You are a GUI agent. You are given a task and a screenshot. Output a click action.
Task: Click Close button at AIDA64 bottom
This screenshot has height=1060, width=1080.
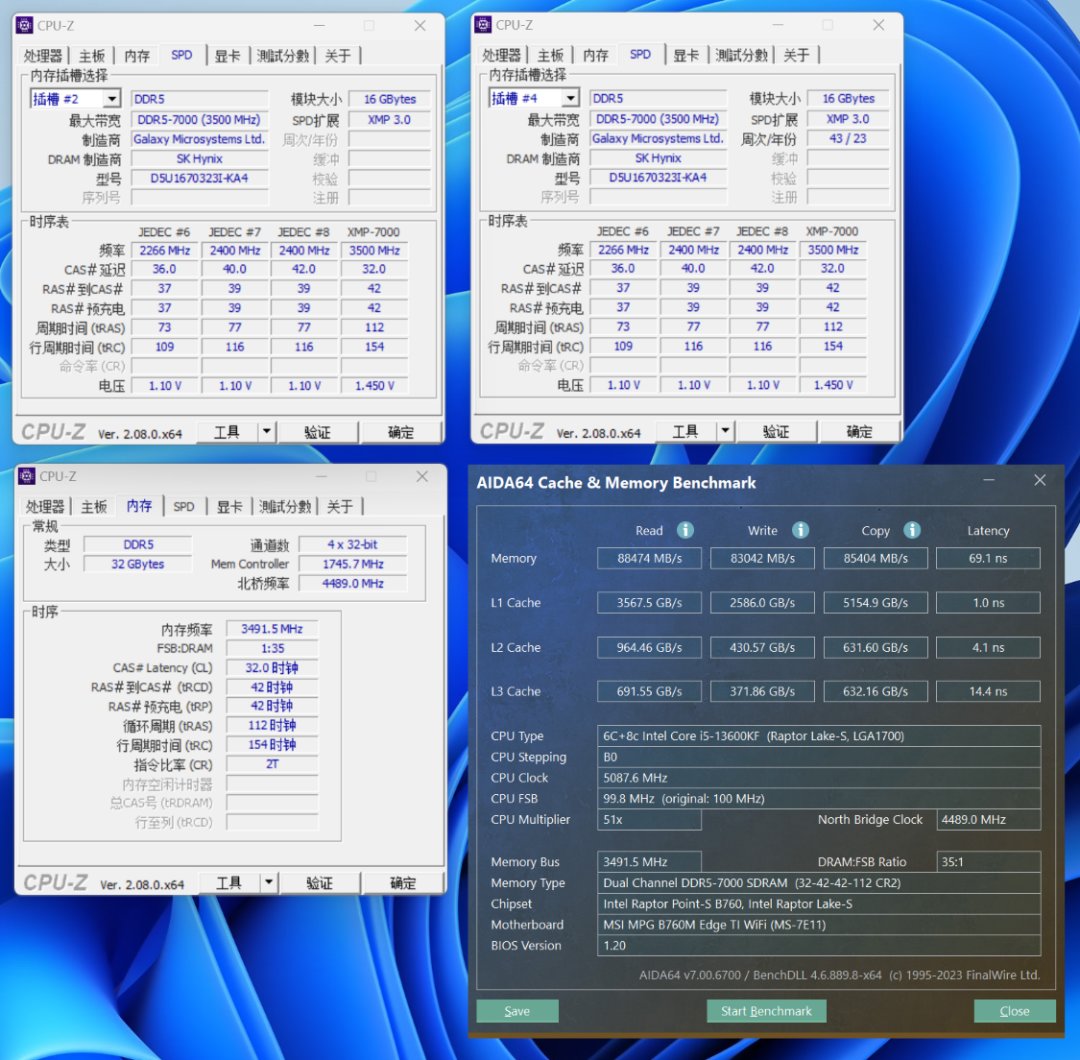pos(1015,1010)
